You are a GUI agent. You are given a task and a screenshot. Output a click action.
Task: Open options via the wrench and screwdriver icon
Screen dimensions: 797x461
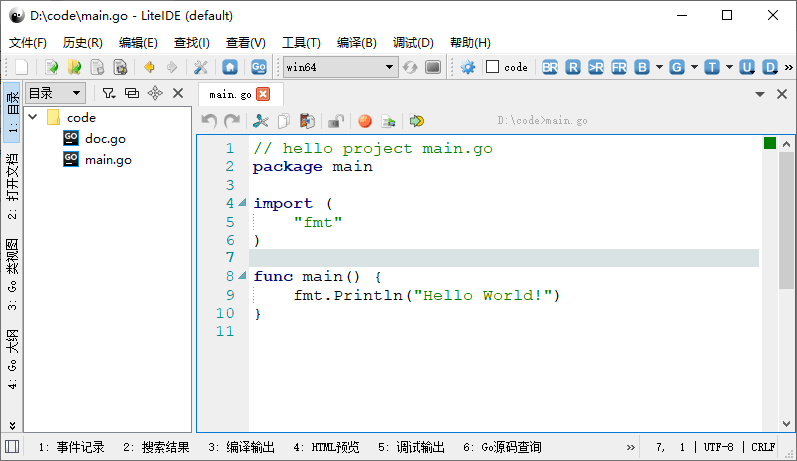coord(201,67)
